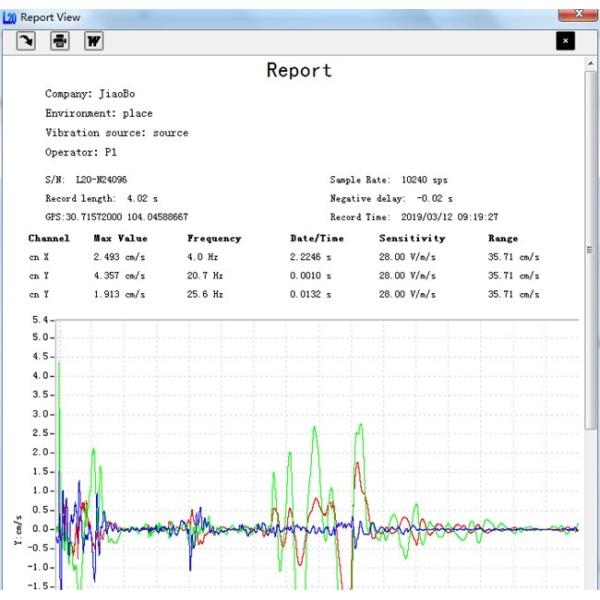Close the Report View window

[x=576, y=14]
